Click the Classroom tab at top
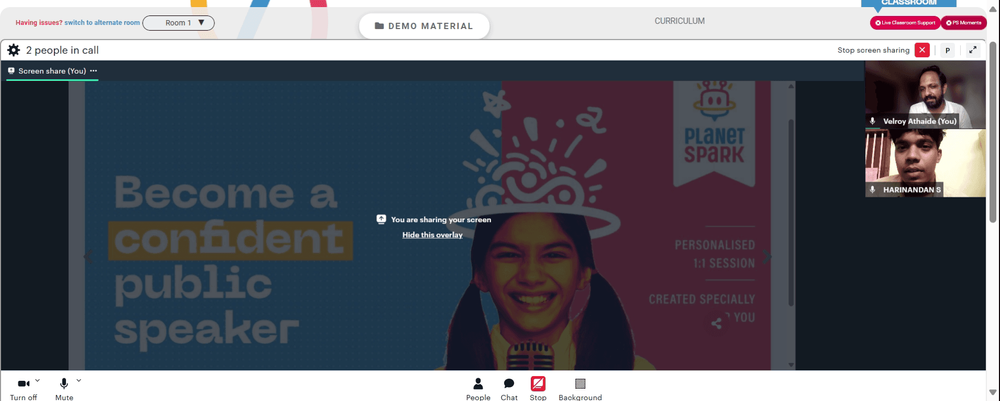 tap(909, 3)
